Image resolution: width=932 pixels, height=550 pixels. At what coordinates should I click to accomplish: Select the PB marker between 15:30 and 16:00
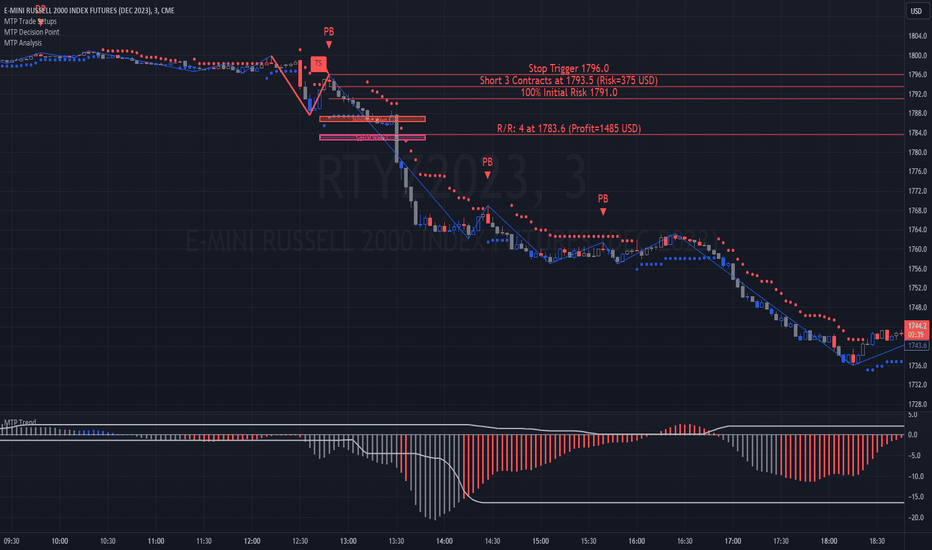[603, 199]
